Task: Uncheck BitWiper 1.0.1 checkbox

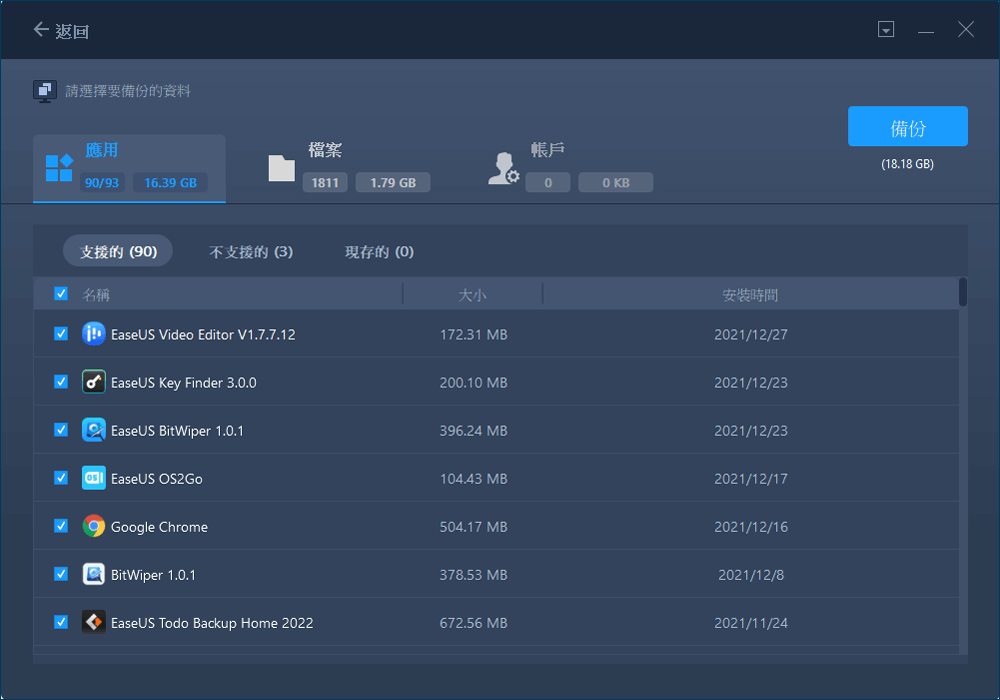Action: click(x=61, y=574)
